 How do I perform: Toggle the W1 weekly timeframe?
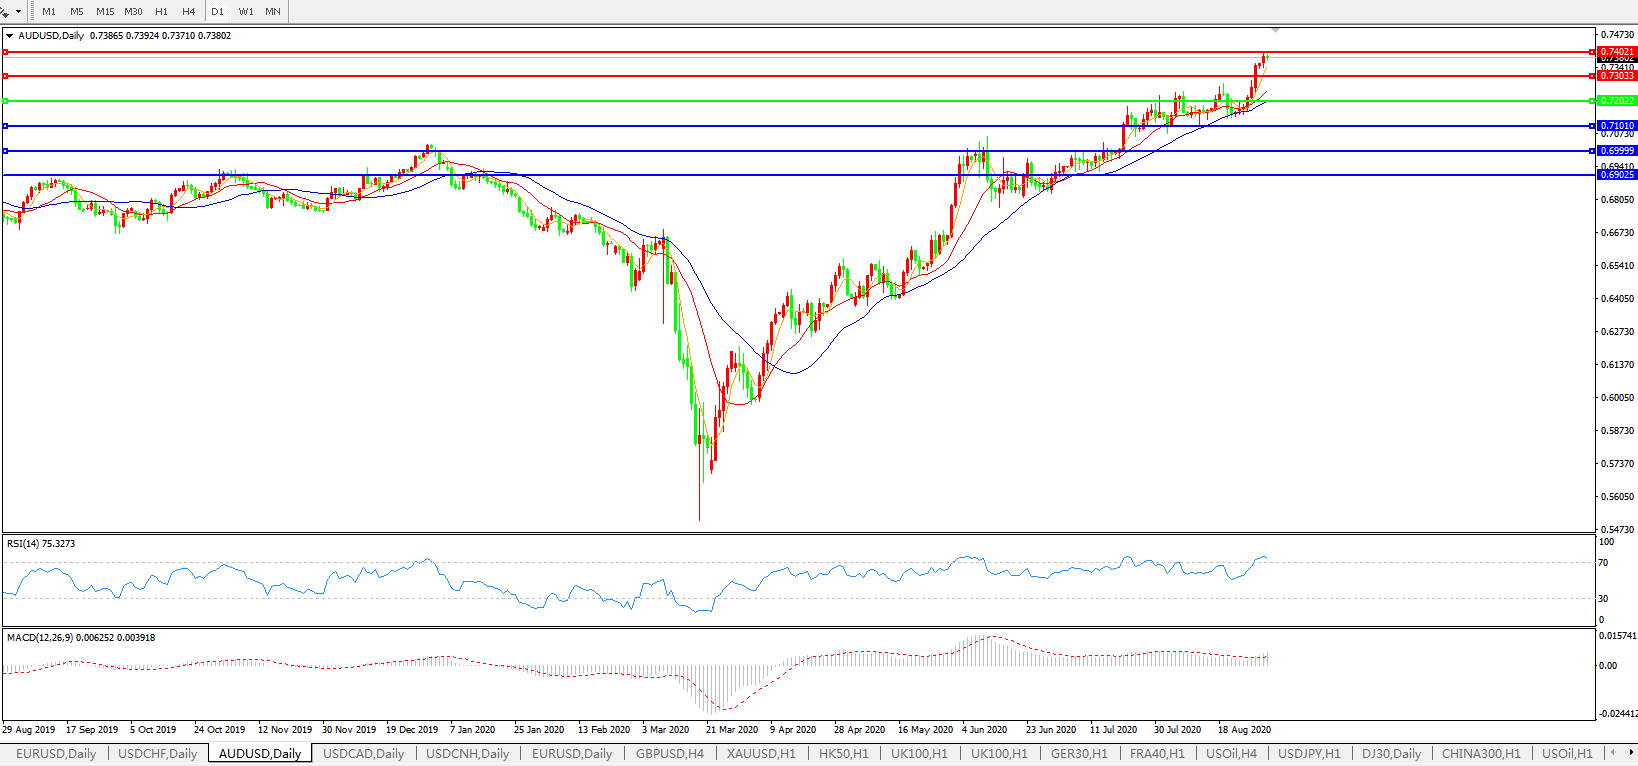246,12
